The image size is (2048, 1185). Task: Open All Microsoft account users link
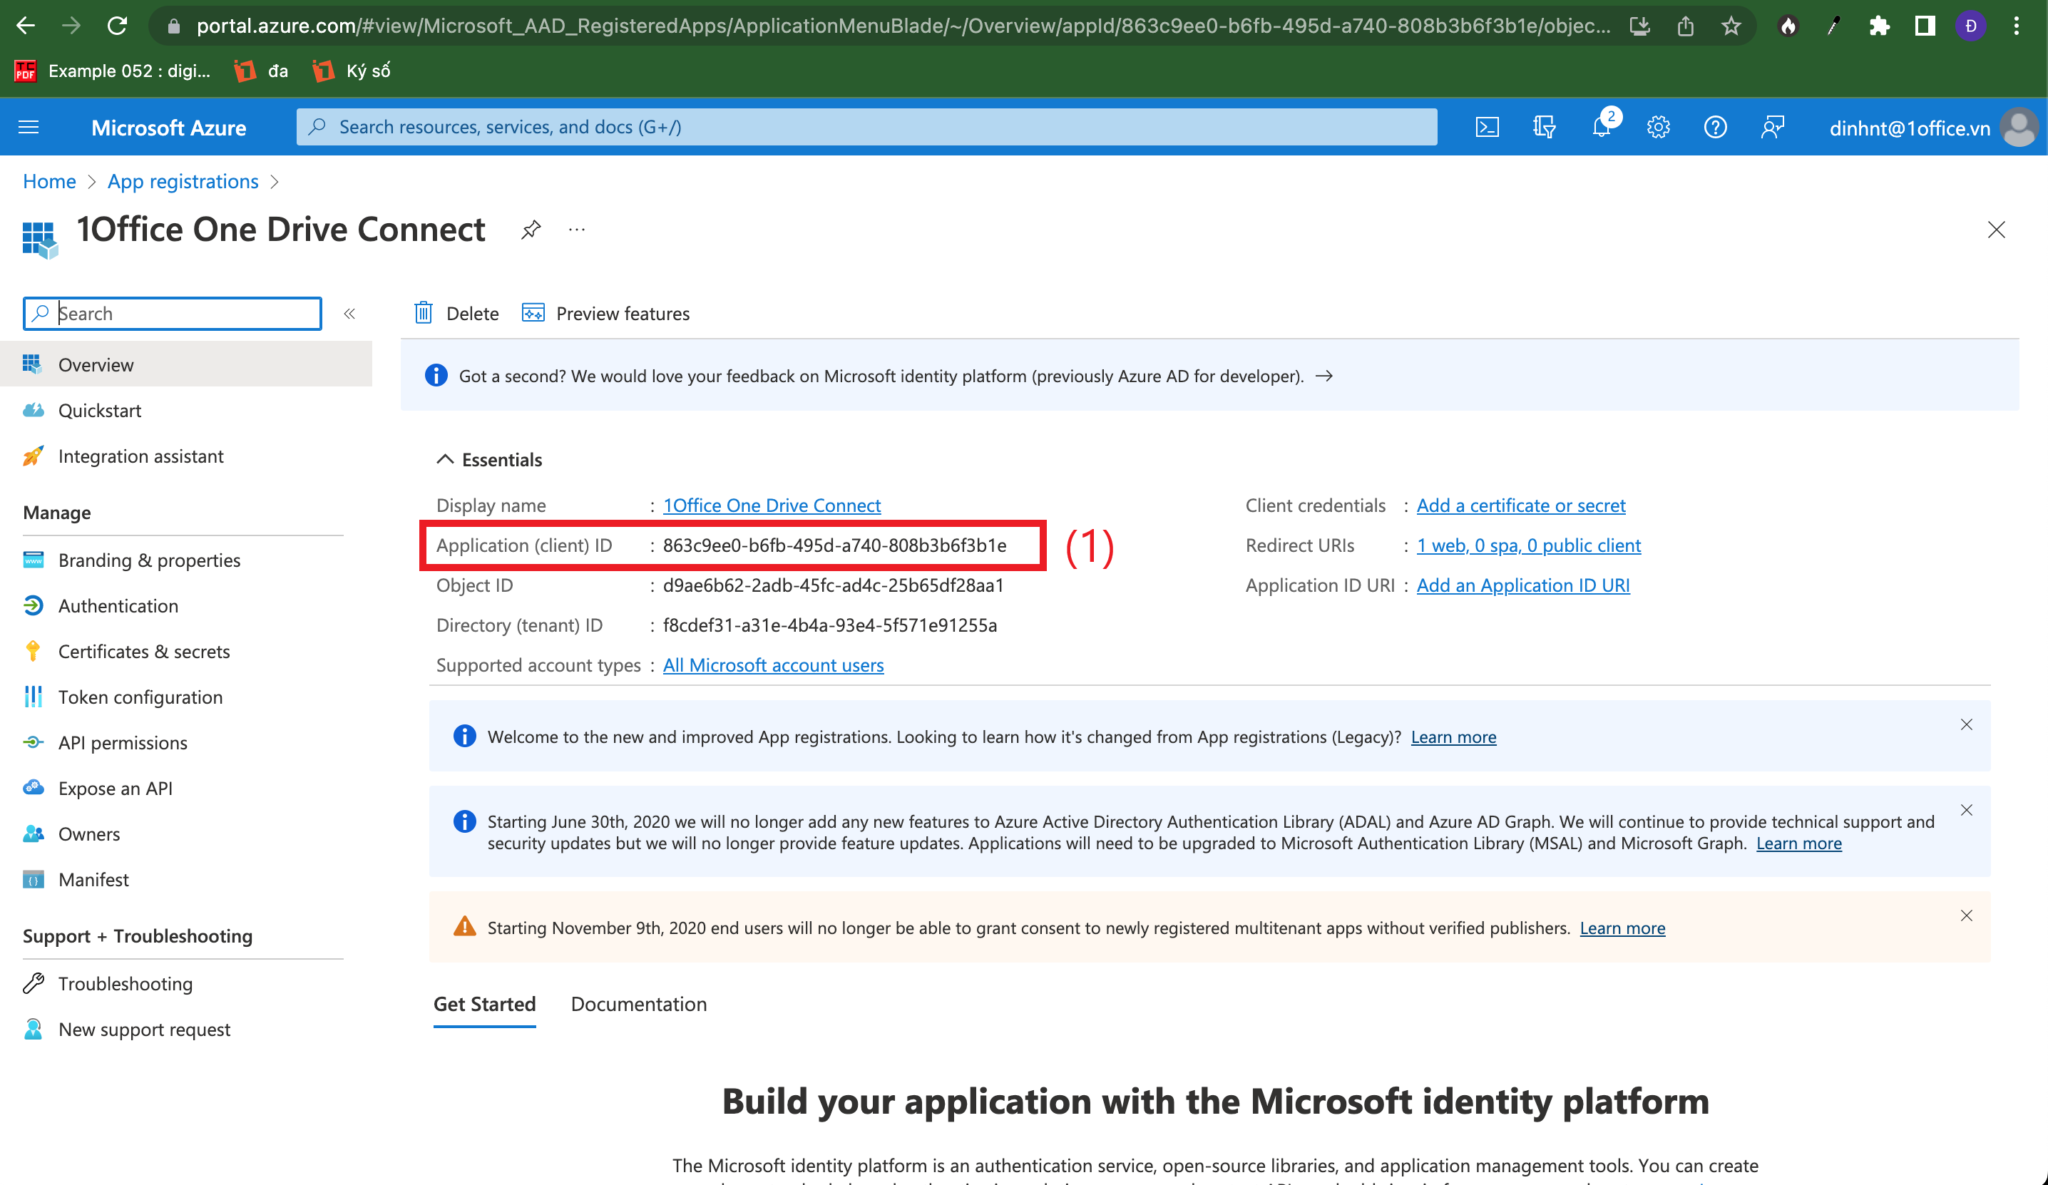tap(772, 665)
